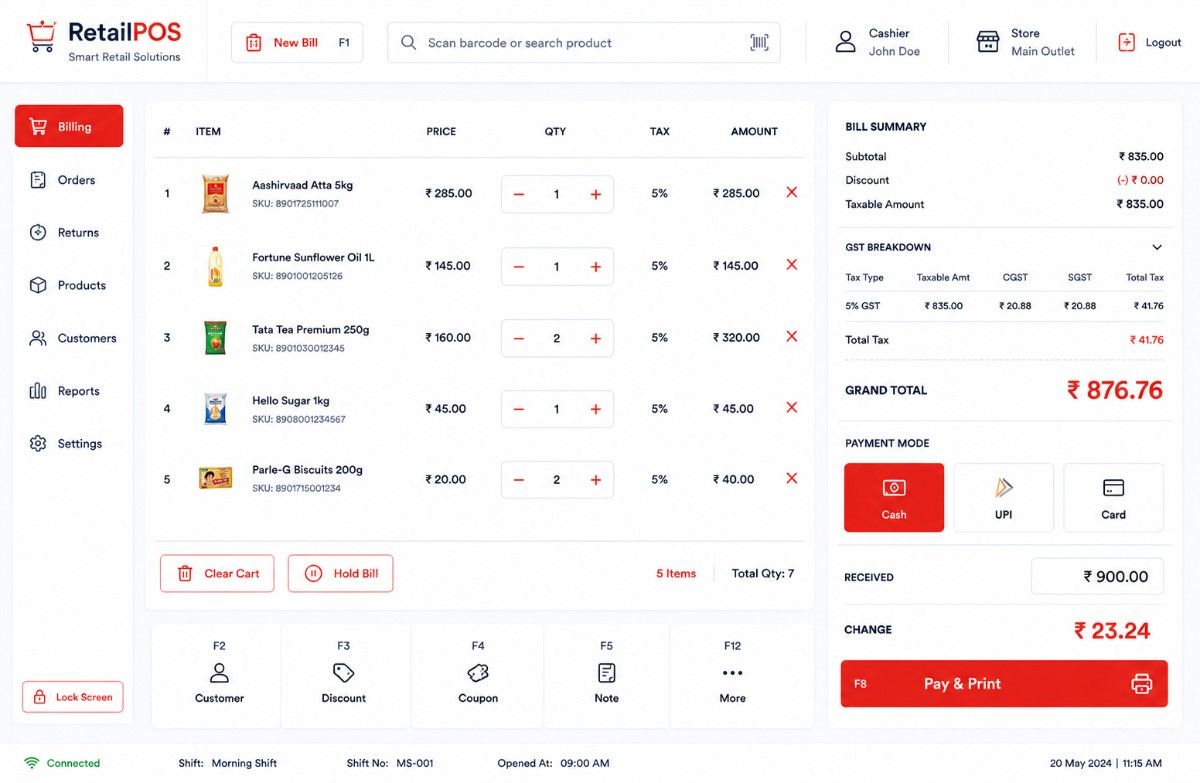Screen dimensions: 1200x783
Task: Click the printer icon on Pay & Print
Action: tap(1141, 684)
